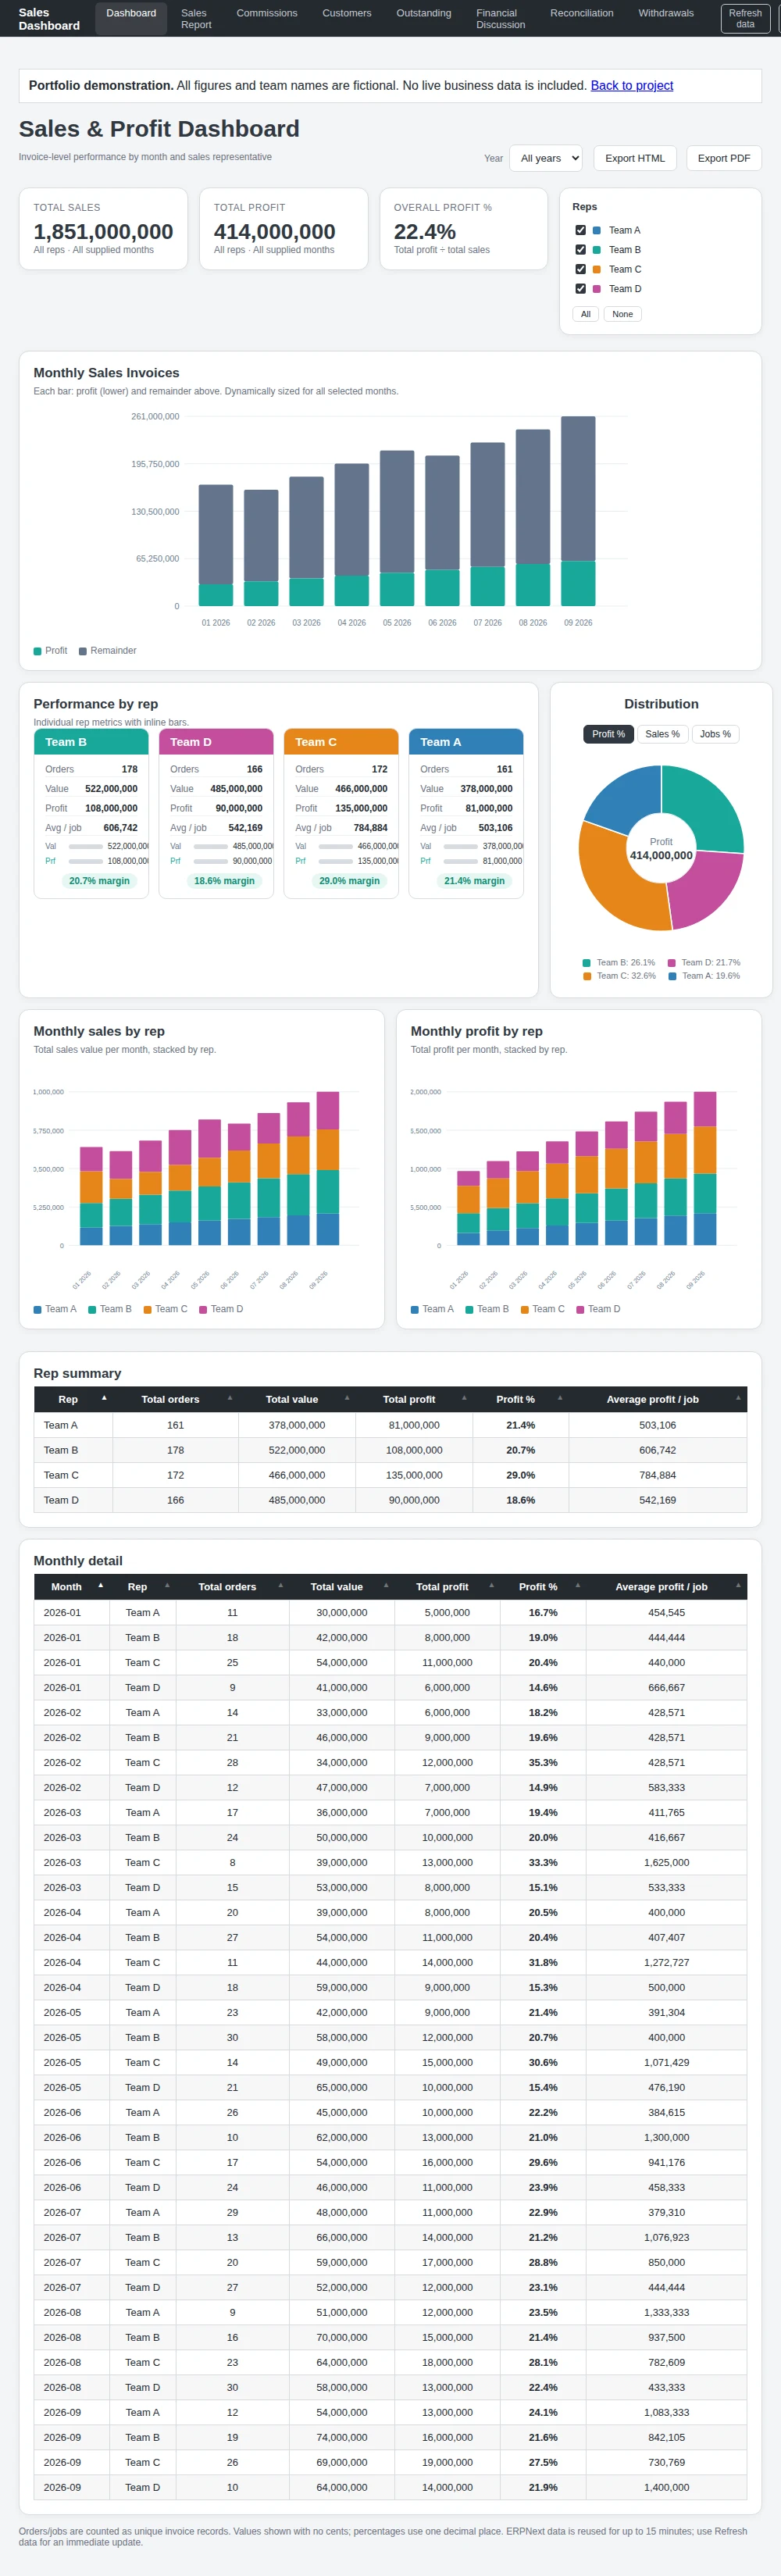This screenshot has height=2576, width=781.
Task: Sort Rep summary by Average profit / job arrow
Action: [738, 1398]
